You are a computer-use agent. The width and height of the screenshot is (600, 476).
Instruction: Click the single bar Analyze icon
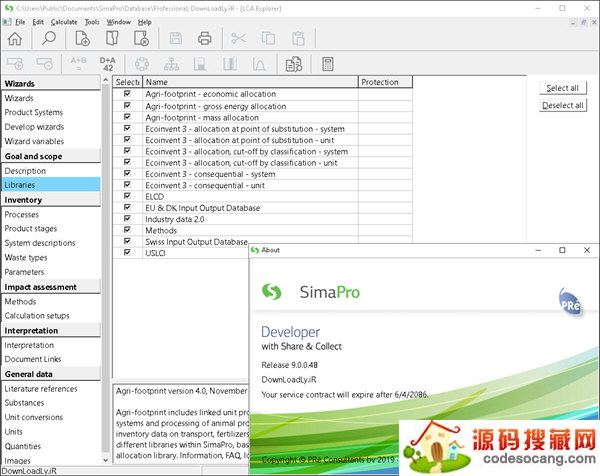click(200, 64)
